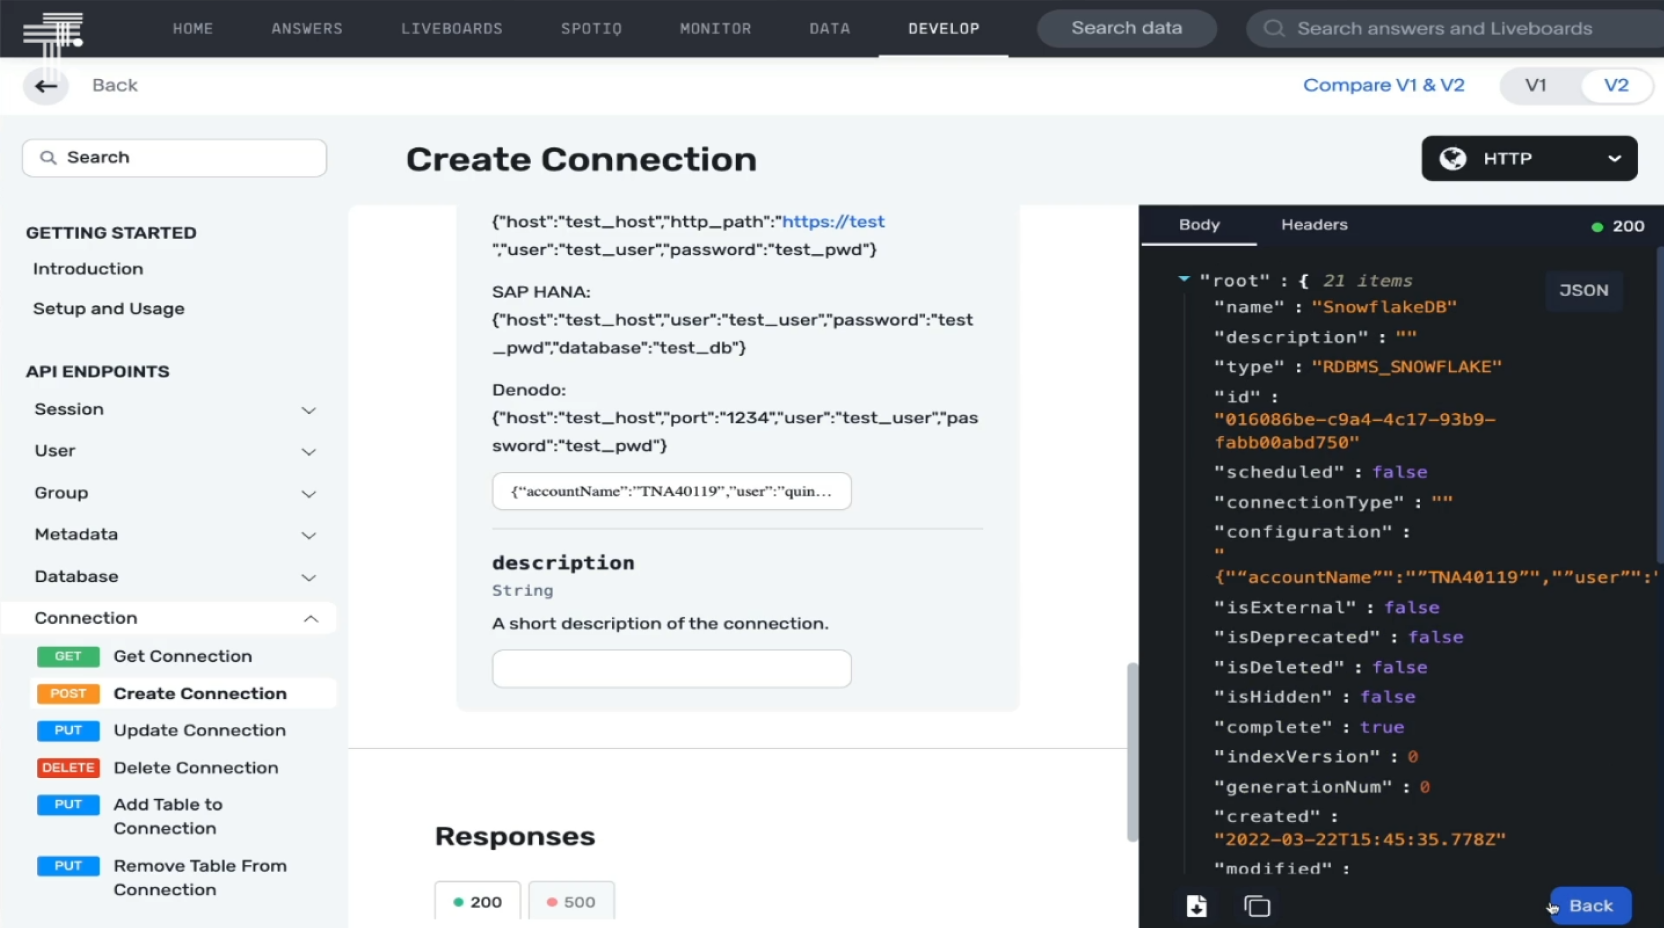Open the DEVELOP navigation tab
The width and height of the screenshot is (1664, 928).
tap(943, 29)
